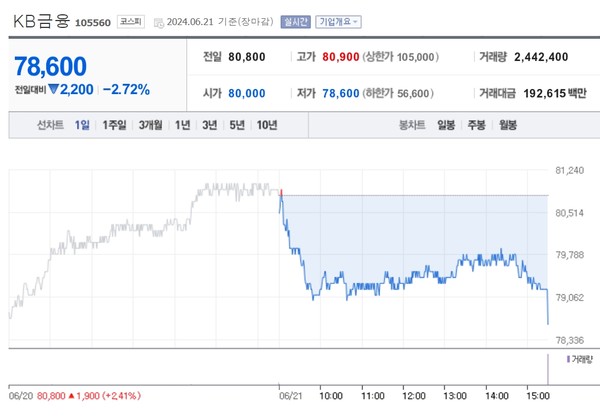View the 10년 chart period
The image size is (600, 418).
267,125
